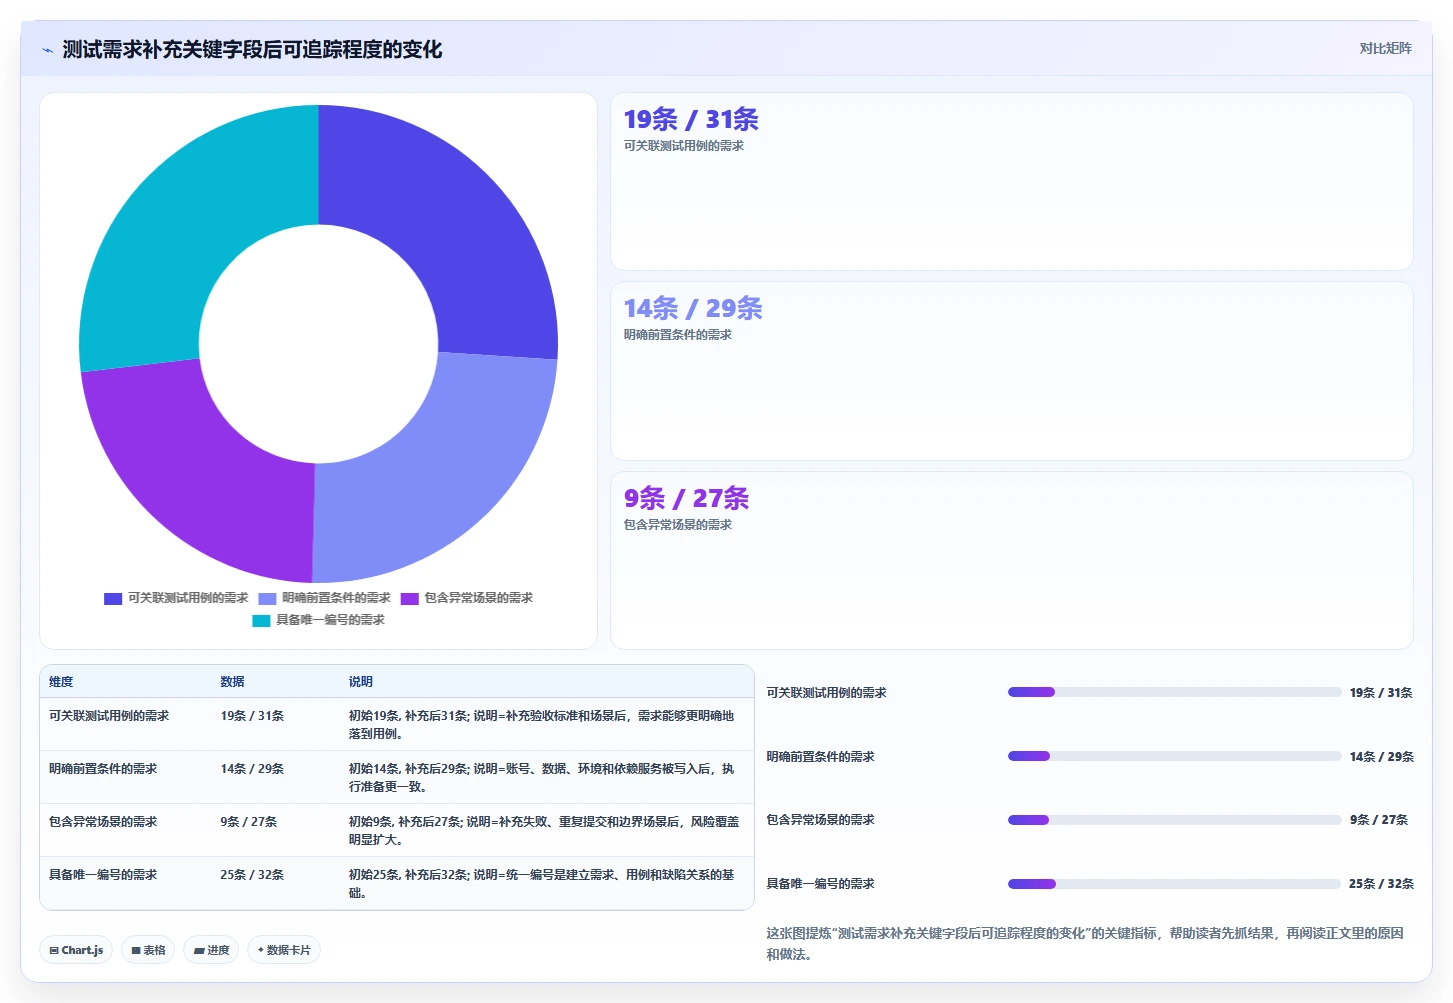
Task: Select table cell 14条 / 29条
Action: [x=252, y=769]
